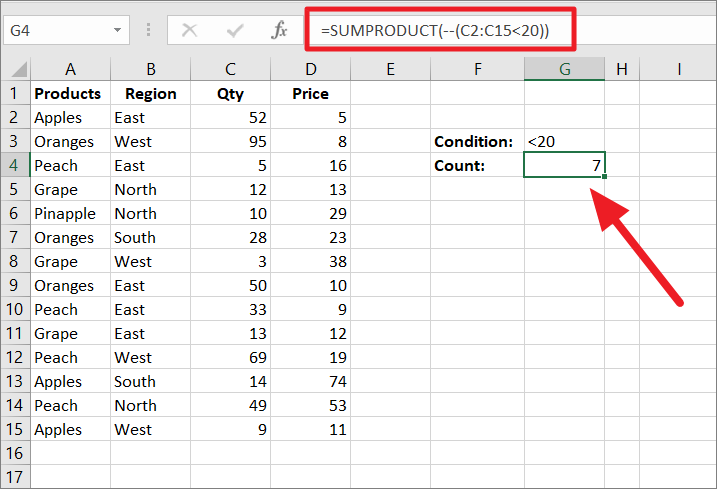Select Apples cell in row 2
The image size is (717, 489).
pos(70,118)
